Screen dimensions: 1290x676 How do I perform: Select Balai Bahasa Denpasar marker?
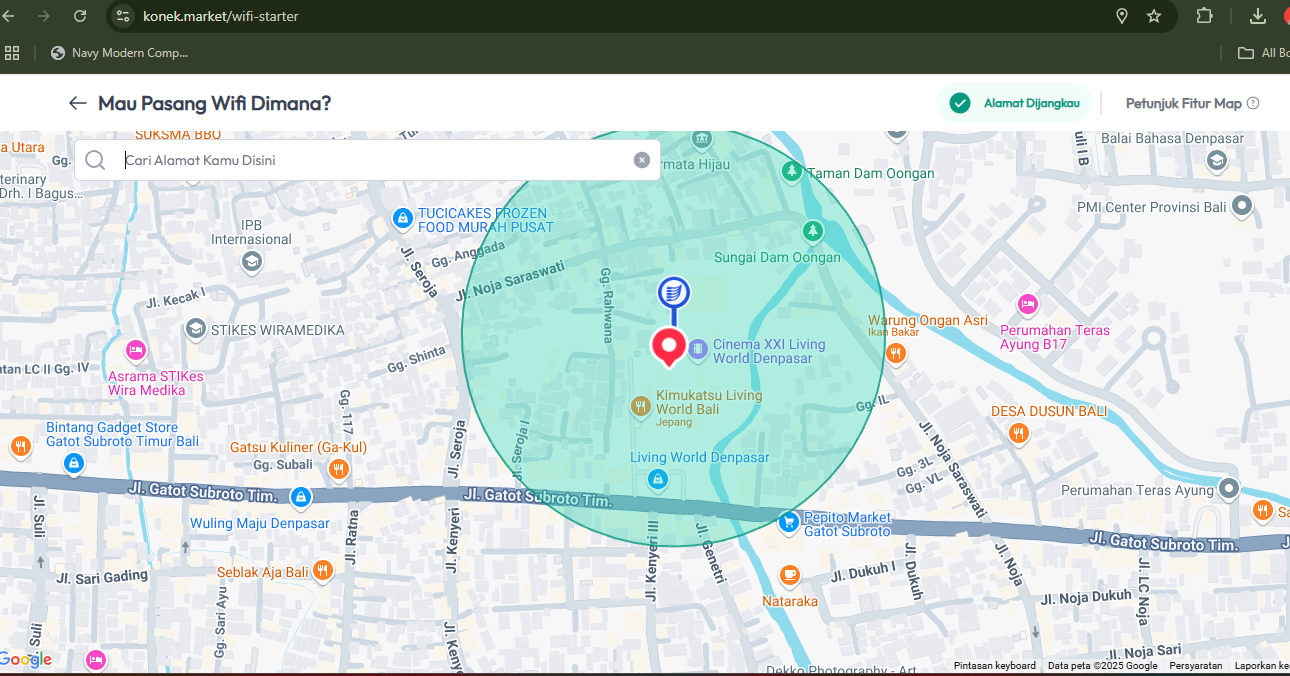[x=1217, y=160]
